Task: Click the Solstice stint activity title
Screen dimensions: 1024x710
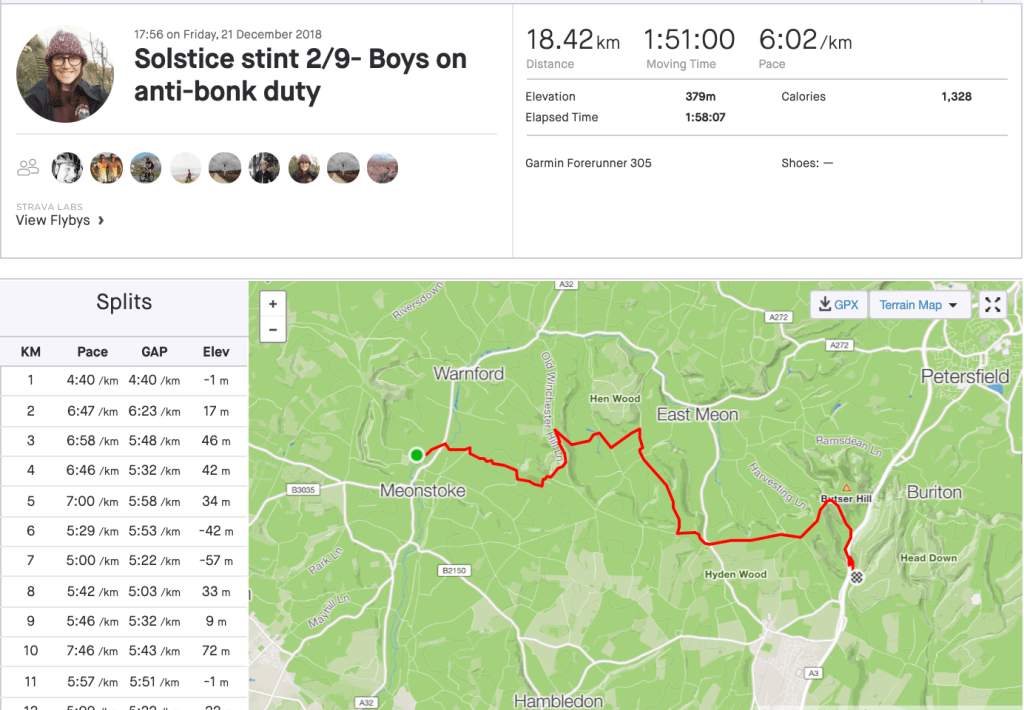Action: (300, 75)
